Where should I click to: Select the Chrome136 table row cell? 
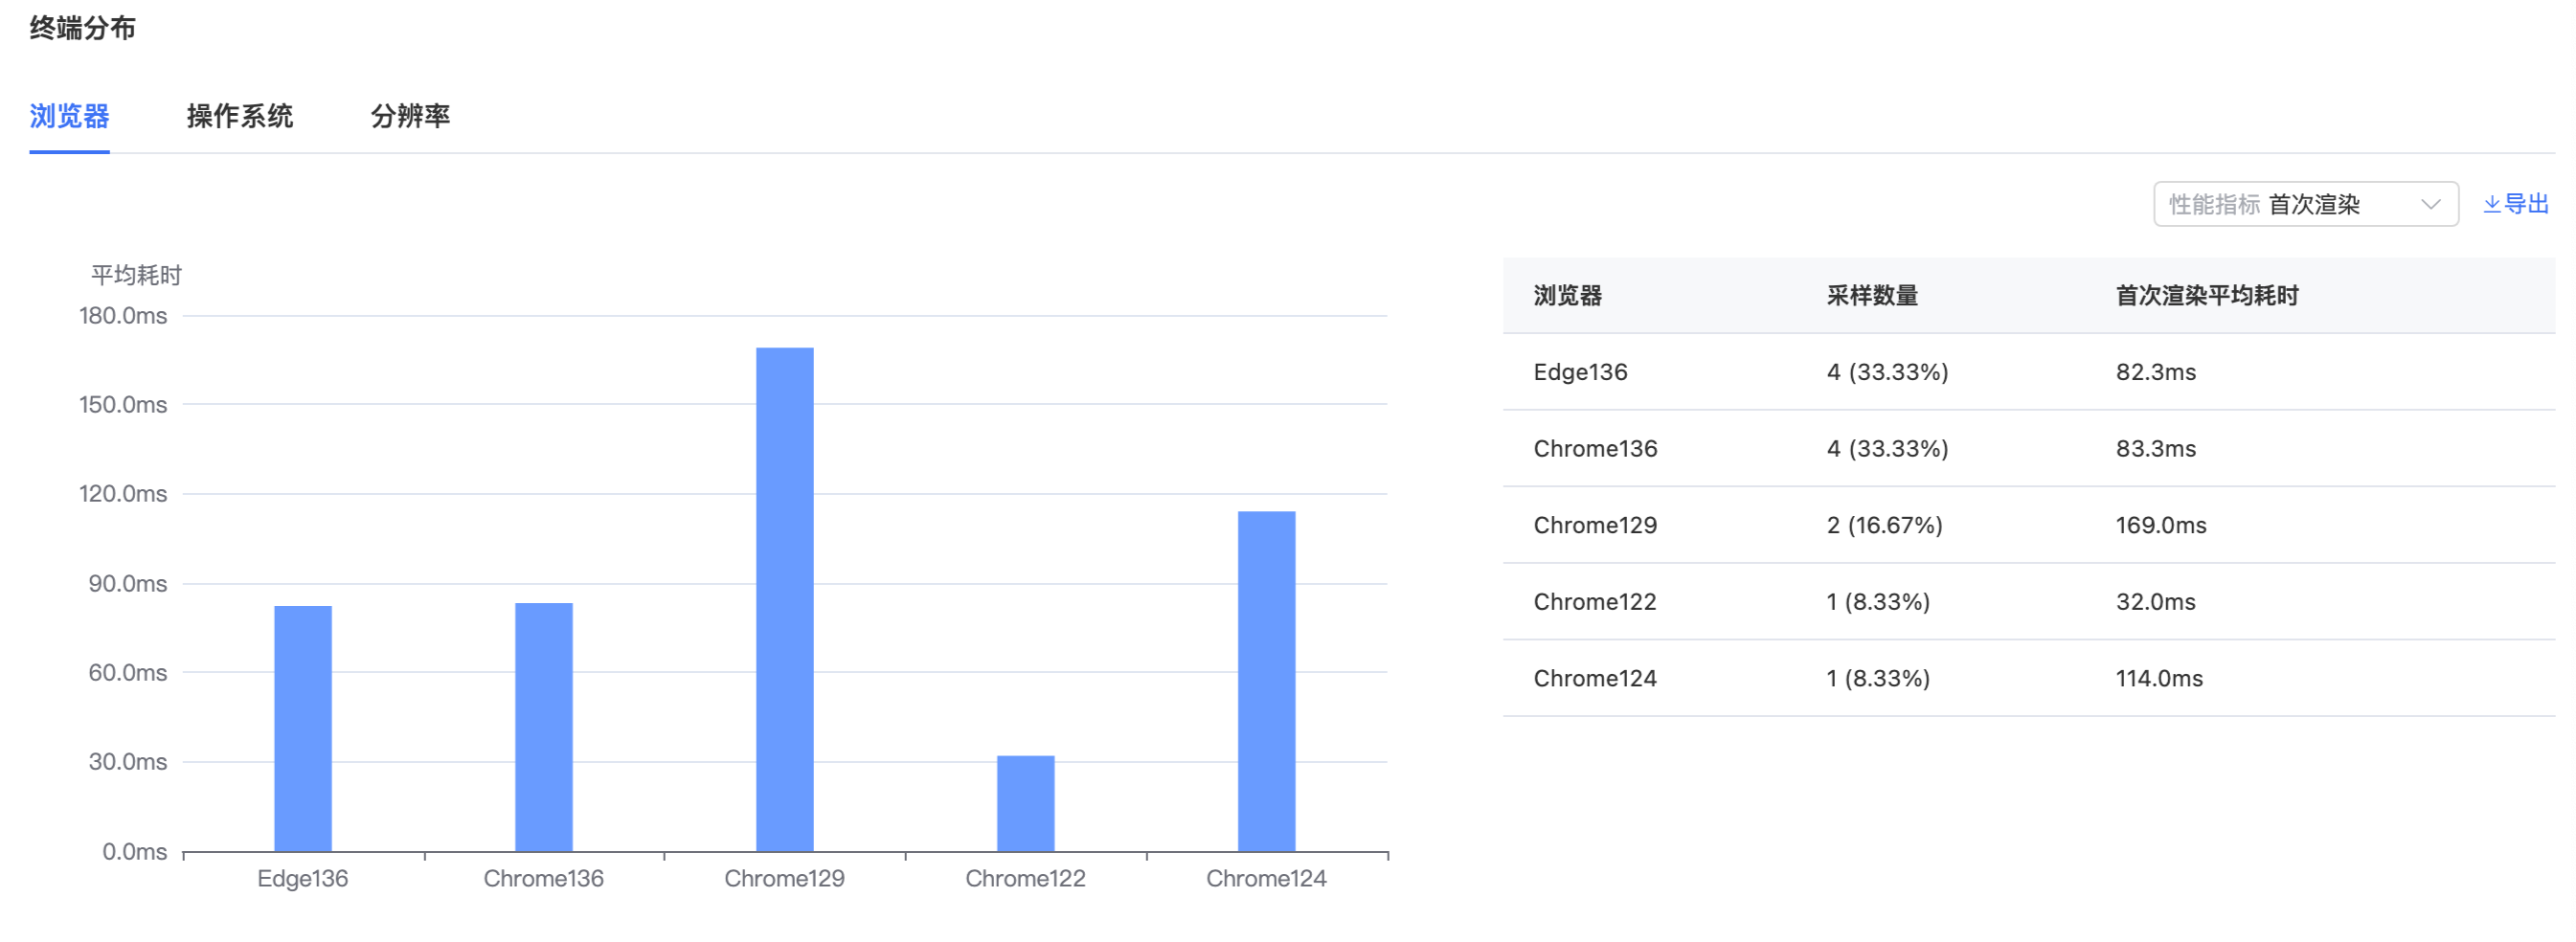point(1595,449)
